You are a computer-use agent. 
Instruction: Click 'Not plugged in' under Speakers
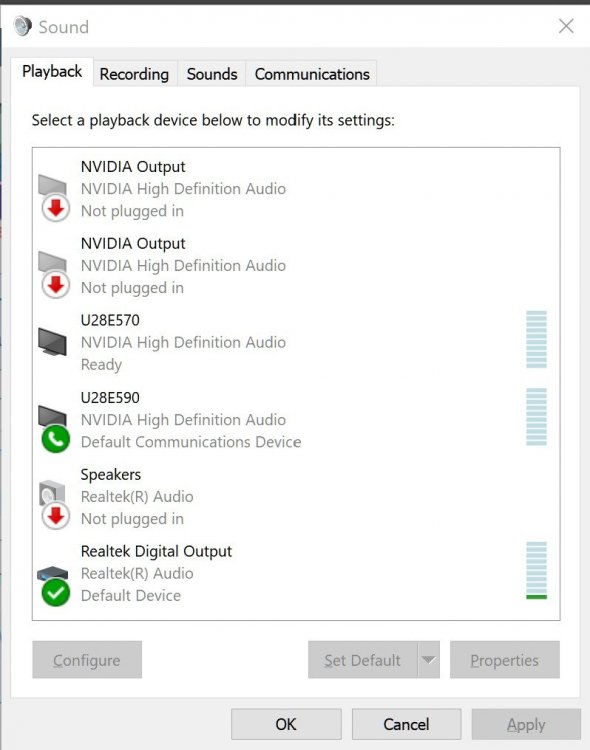[x=132, y=519]
